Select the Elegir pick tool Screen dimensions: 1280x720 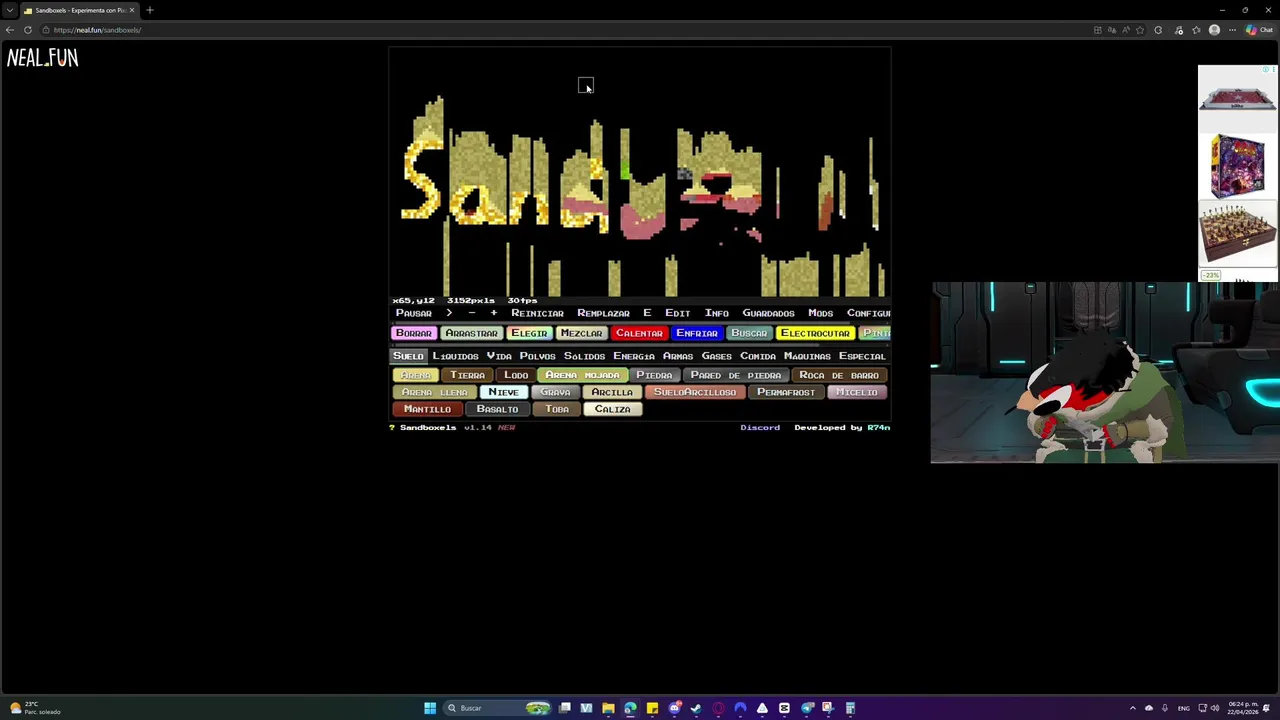(529, 333)
